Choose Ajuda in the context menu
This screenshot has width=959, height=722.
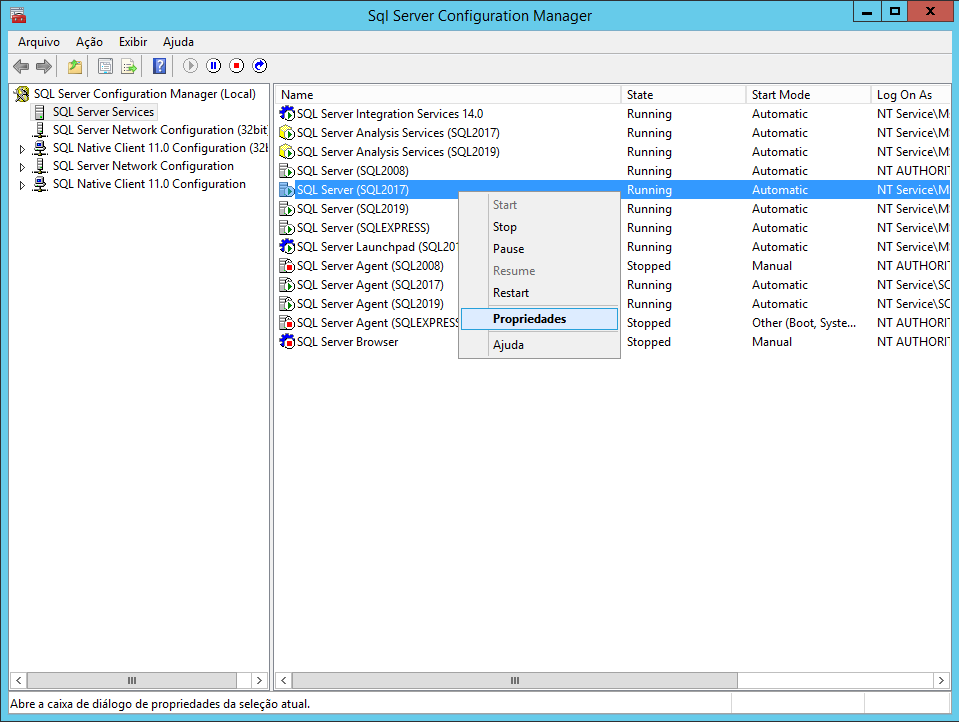pyautogui.click(x=539, y=345)
